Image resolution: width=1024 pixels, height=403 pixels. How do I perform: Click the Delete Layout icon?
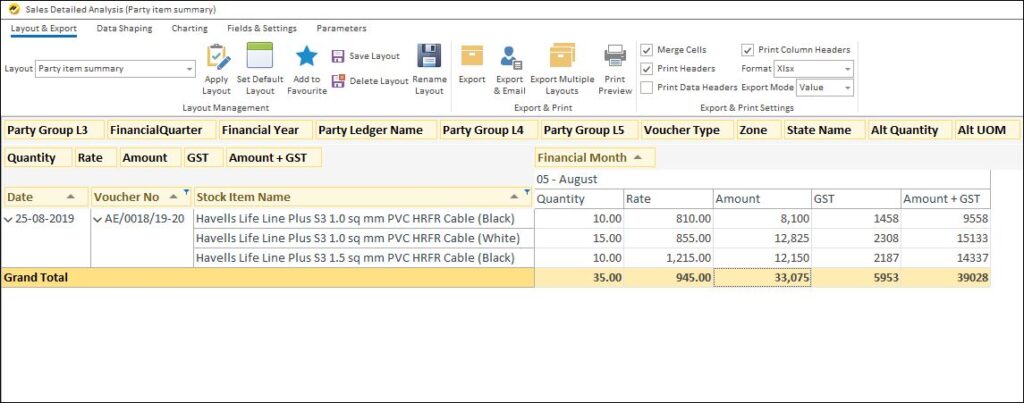tap(338, 81)
